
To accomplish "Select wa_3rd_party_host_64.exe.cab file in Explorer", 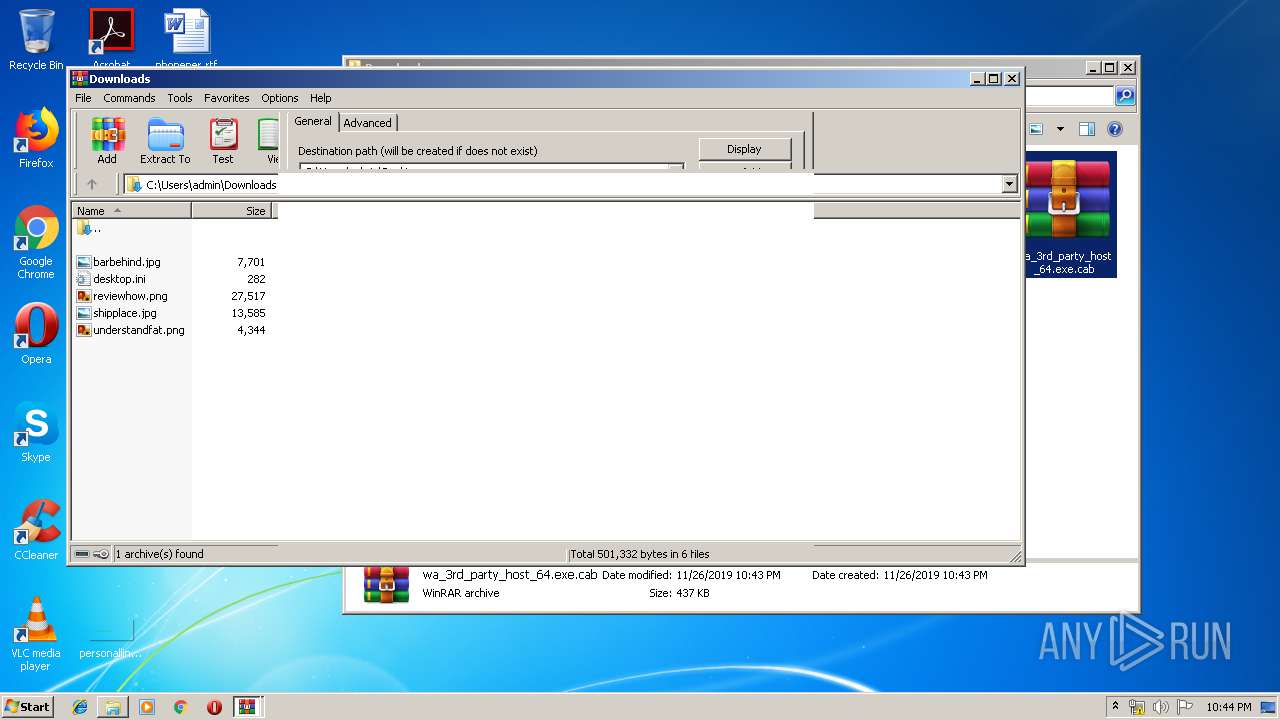I will click(x=1069, y=214).
